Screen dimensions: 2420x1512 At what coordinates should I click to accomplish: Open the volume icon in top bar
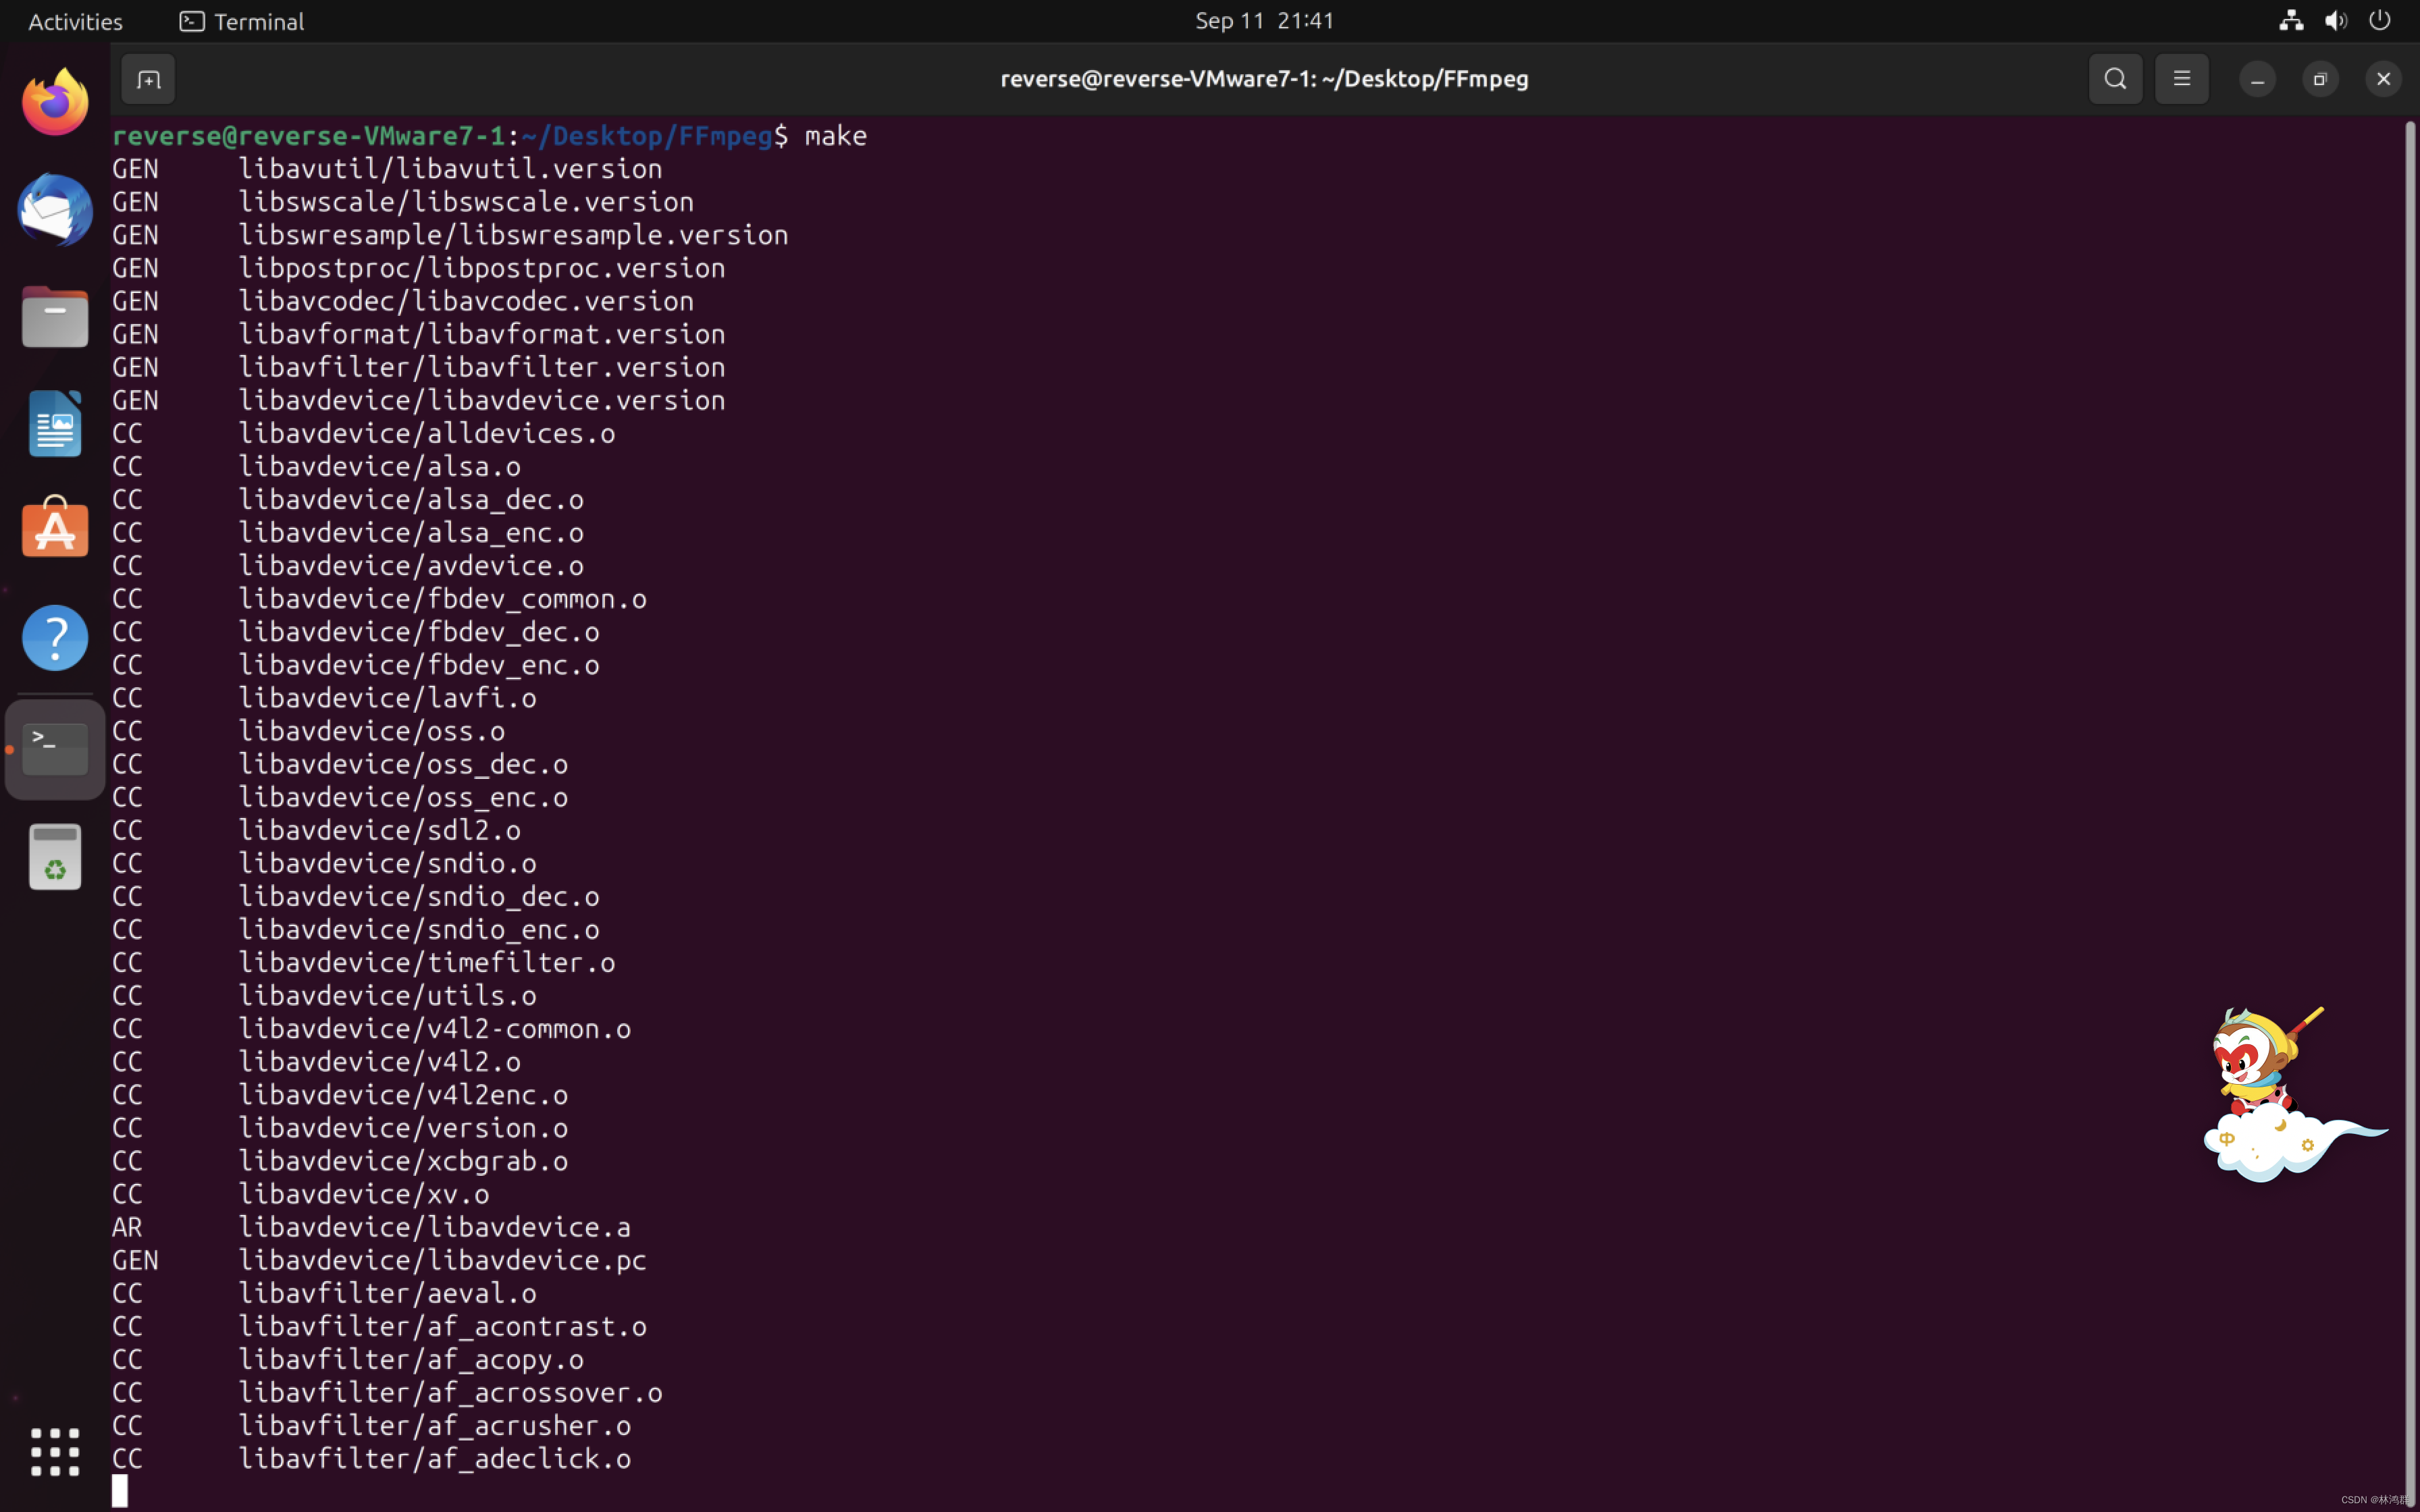click(2336, 20)
